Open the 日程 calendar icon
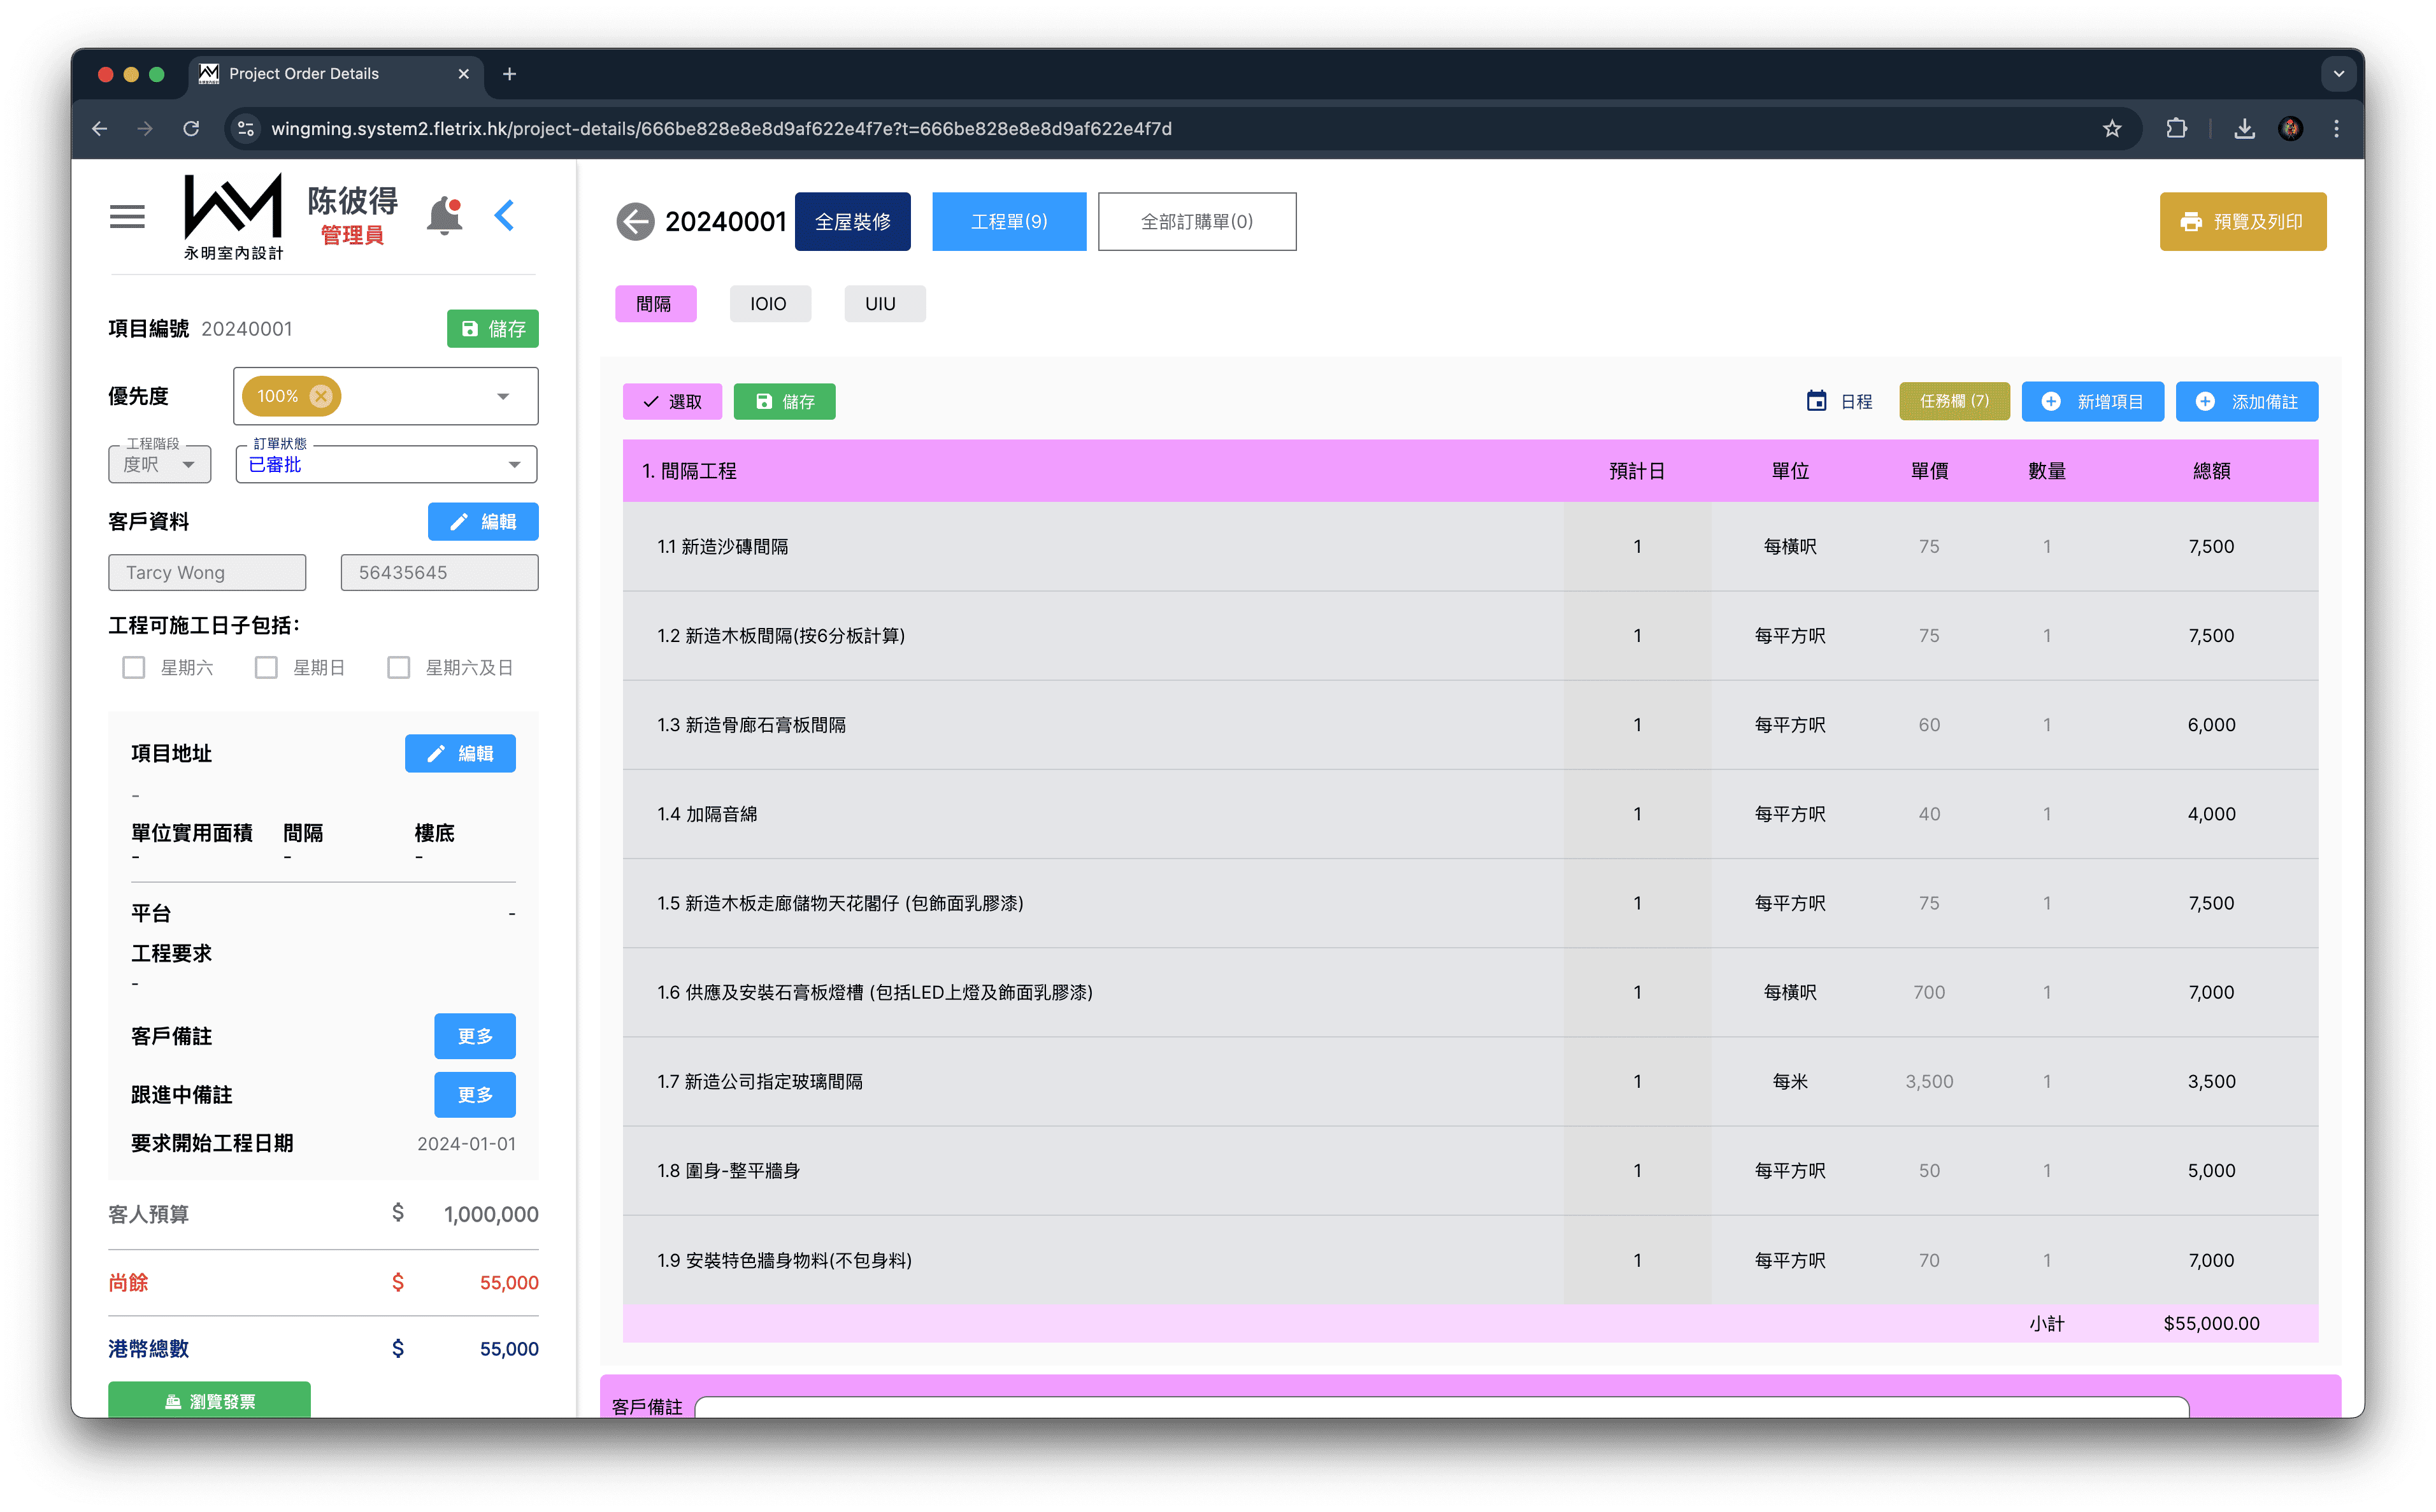This screenshot has height=1512, width=2436. (1816, 401)
